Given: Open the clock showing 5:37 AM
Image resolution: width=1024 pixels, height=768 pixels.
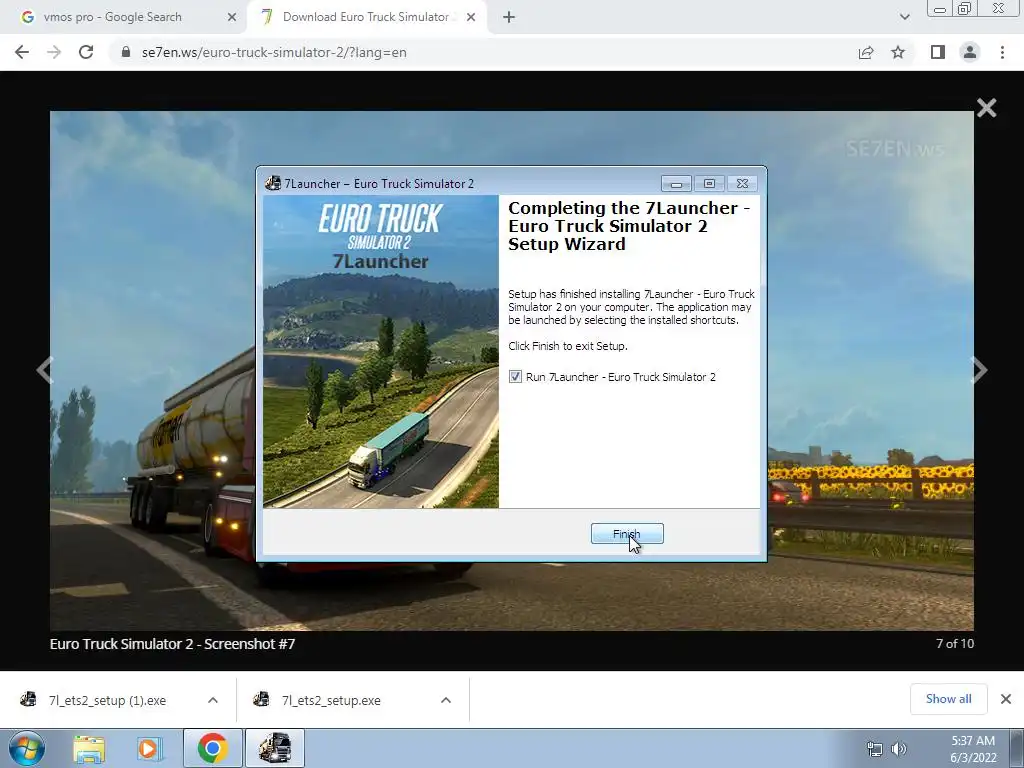Looking at the screenshot, I should pyautogui.click(x=973, y=749).
